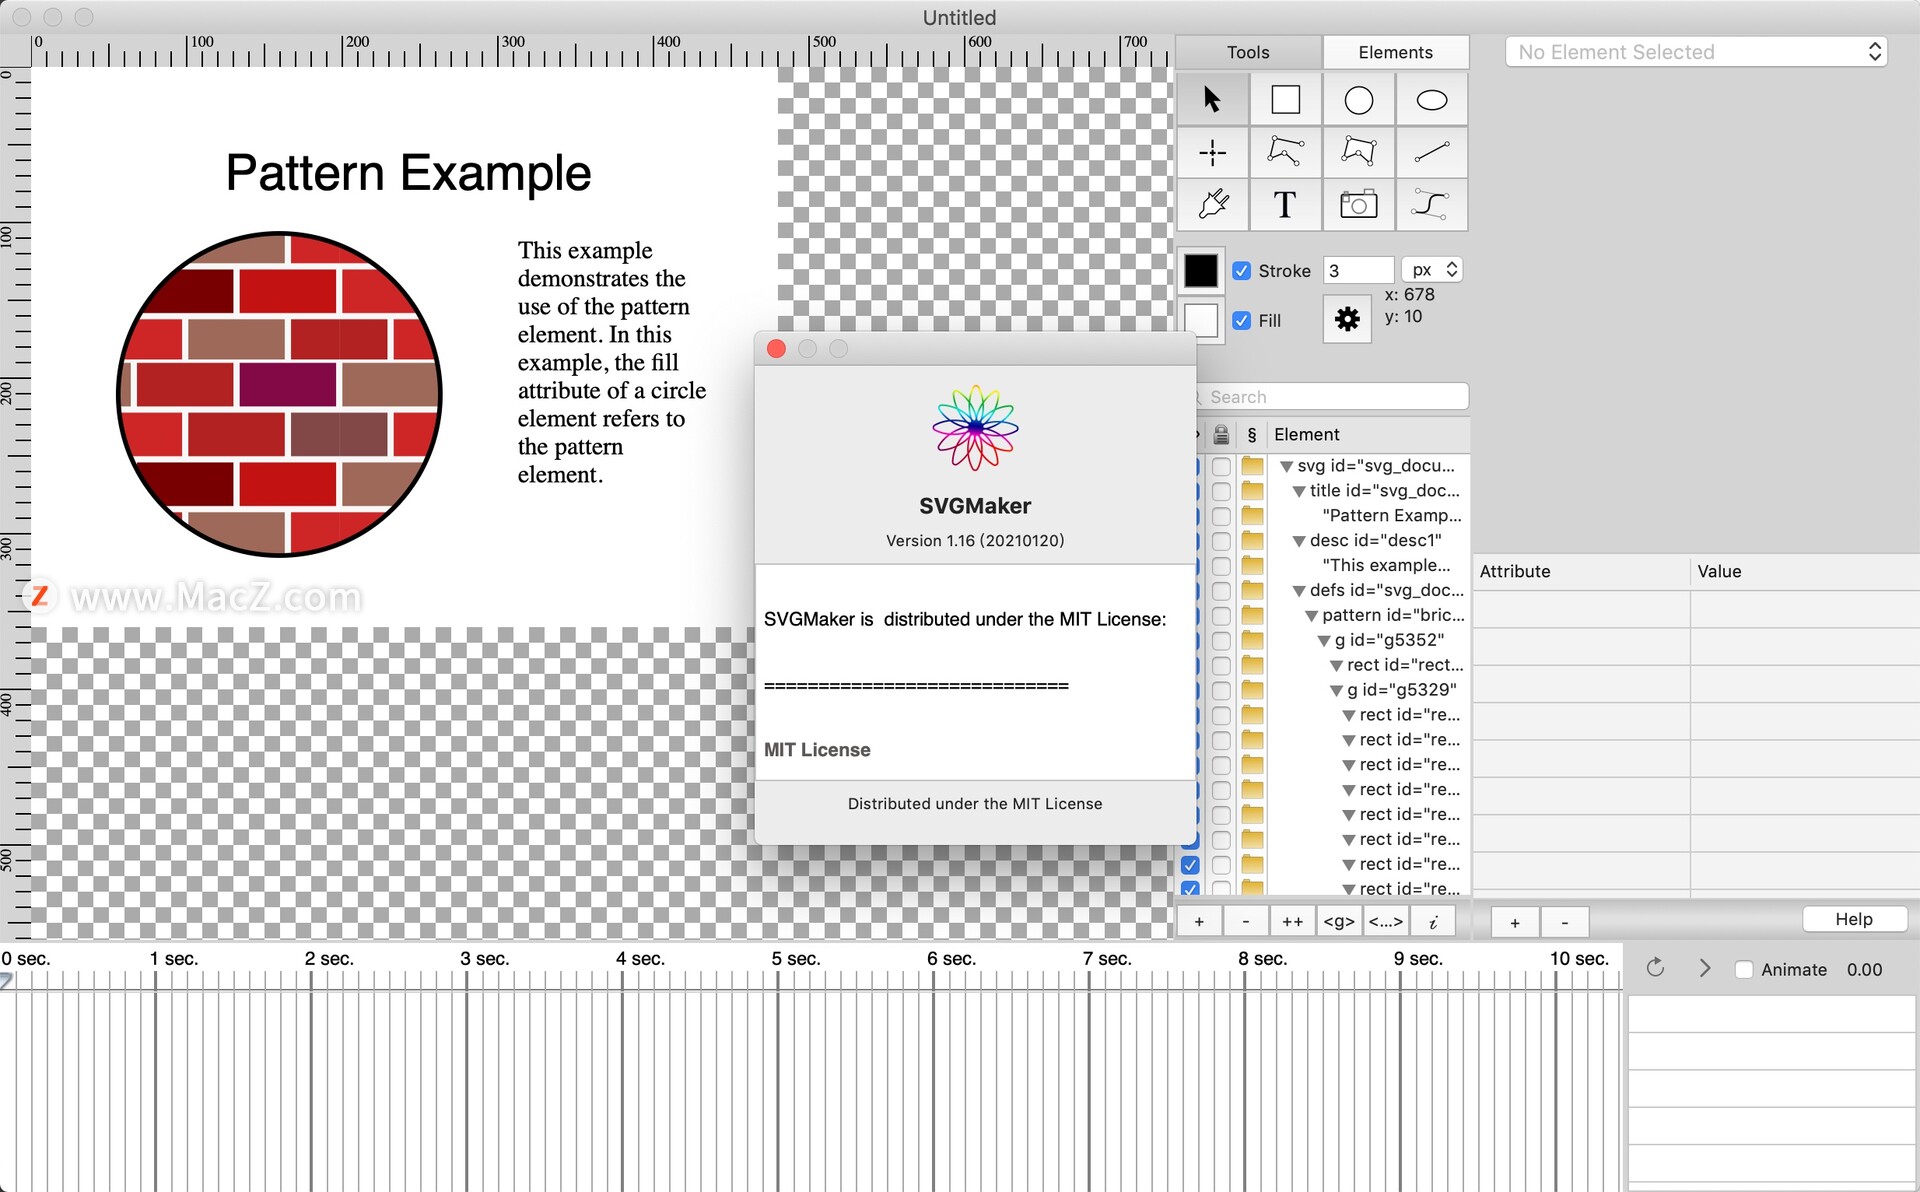Click the remove attribute '-' button
Image resolution: width=1920 pixels, height=1192 pixels.
(1564, 922)
